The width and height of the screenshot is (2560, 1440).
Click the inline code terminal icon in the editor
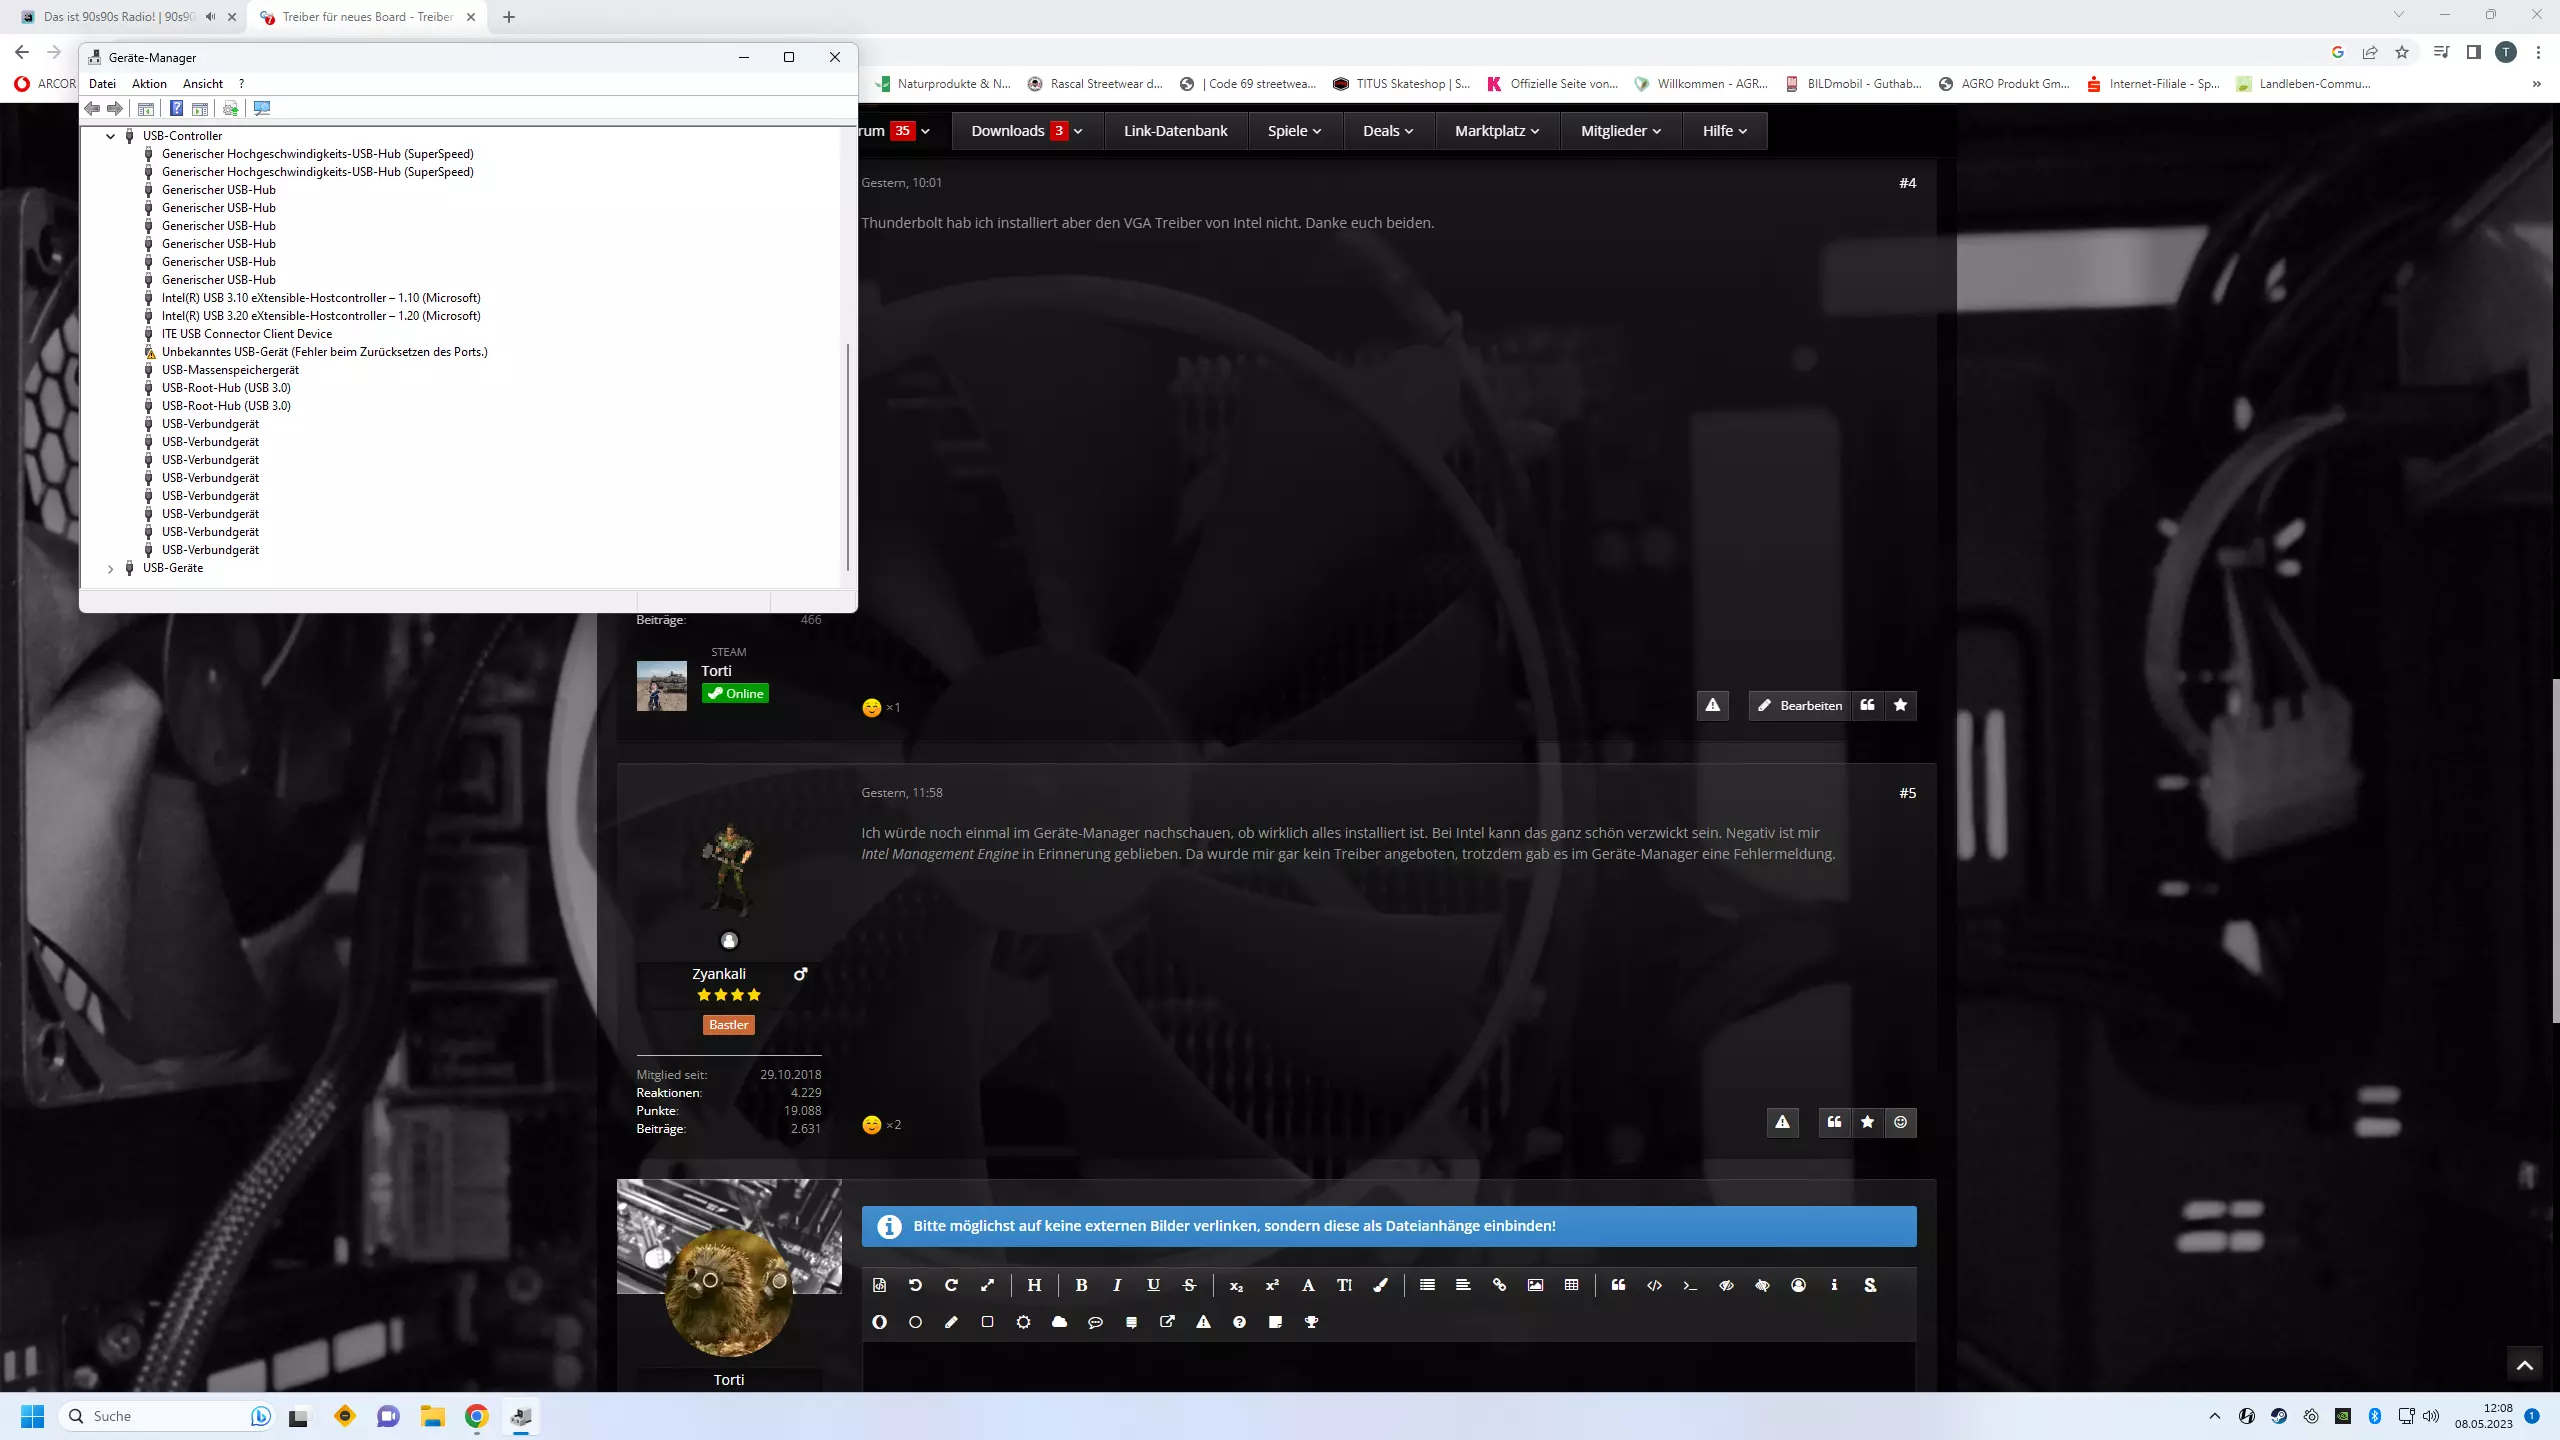point(1690,1285)
